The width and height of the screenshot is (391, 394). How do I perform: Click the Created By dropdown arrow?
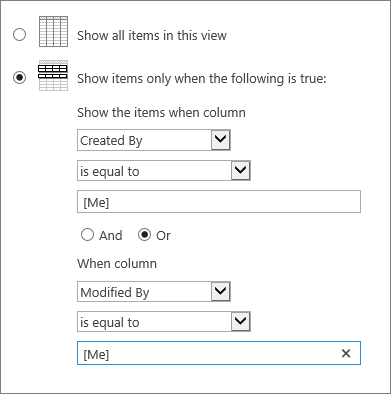coord(221,140)
